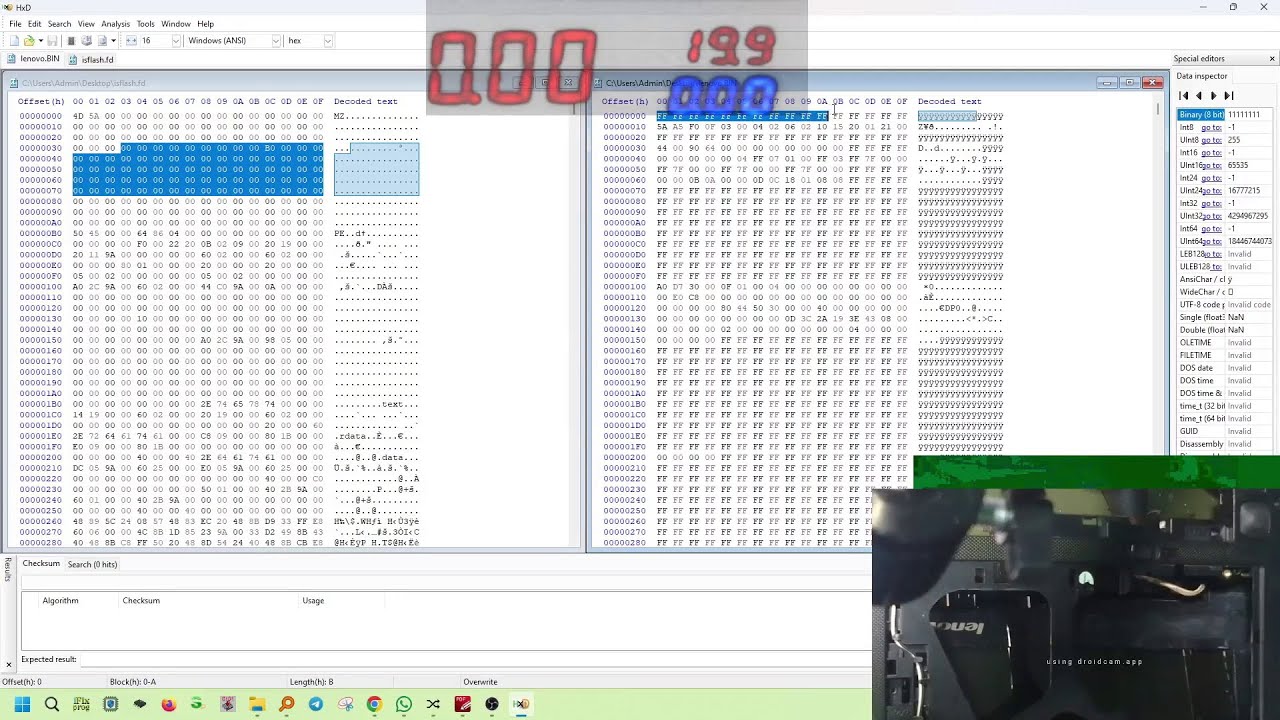The image size is (1280, 720).
Task: Click offset row 00000100 in isflash.fd window
Action: (x=40, y=287)
